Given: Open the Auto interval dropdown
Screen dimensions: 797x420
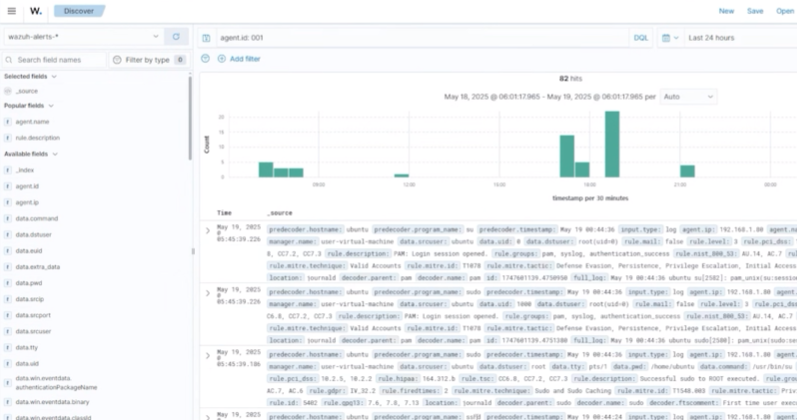Looking at the screenshot, I should (x=688, y=97).
